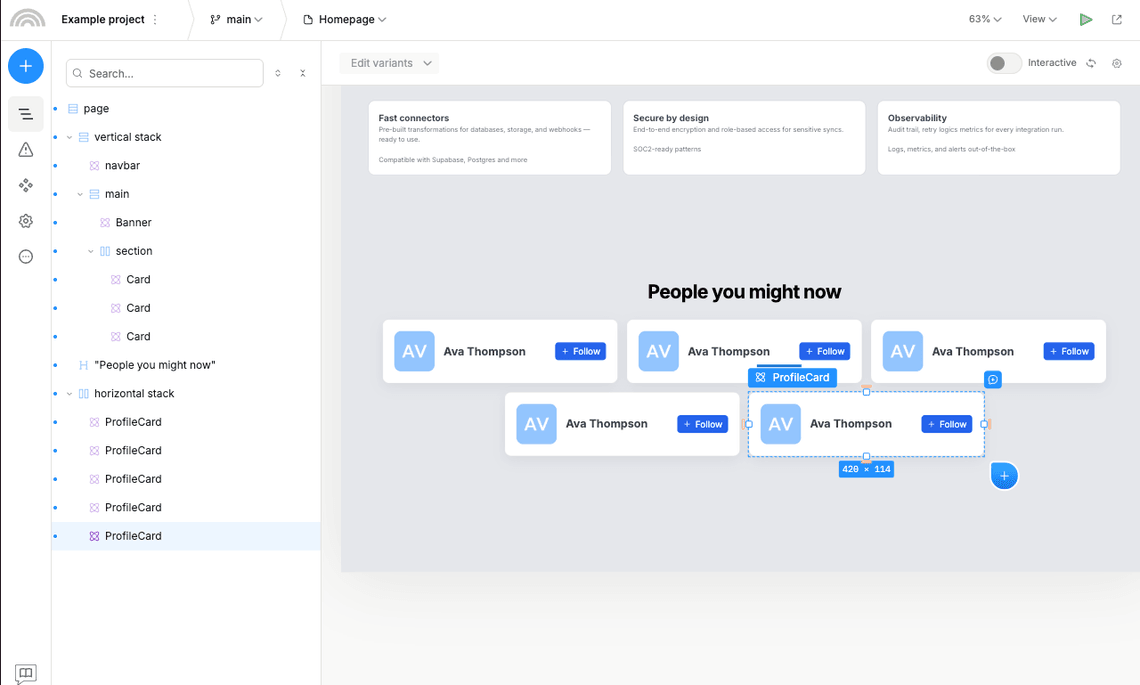
Task: Open the canvas settings gear next to Interactive
Action: (1117, 62)
